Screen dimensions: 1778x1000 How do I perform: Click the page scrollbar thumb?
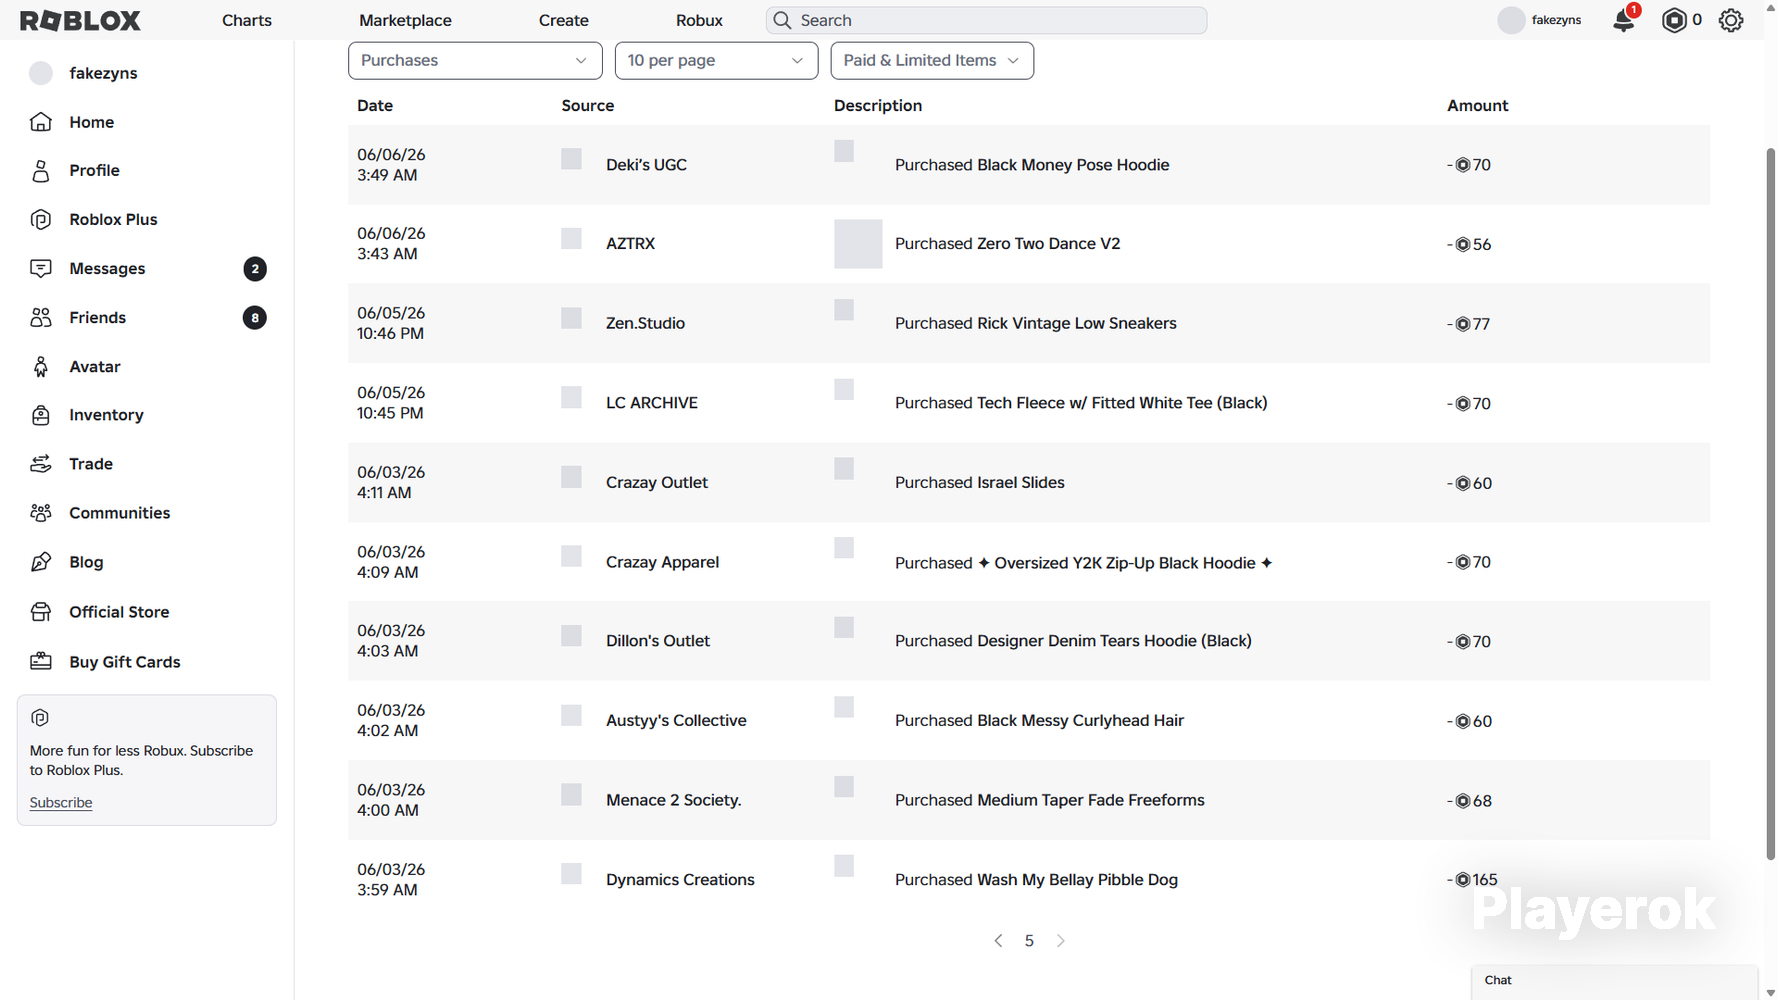[x=1770, y=503]
